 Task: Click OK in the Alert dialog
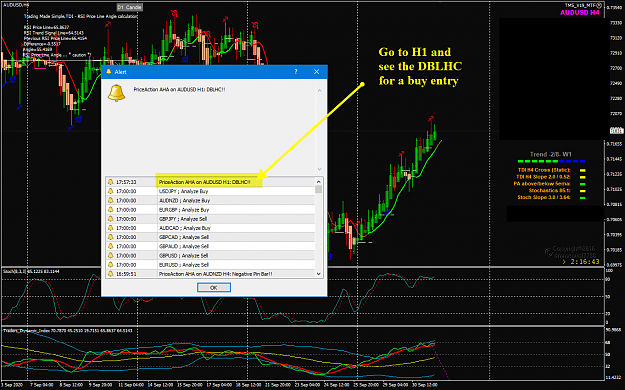coord(214,288)
